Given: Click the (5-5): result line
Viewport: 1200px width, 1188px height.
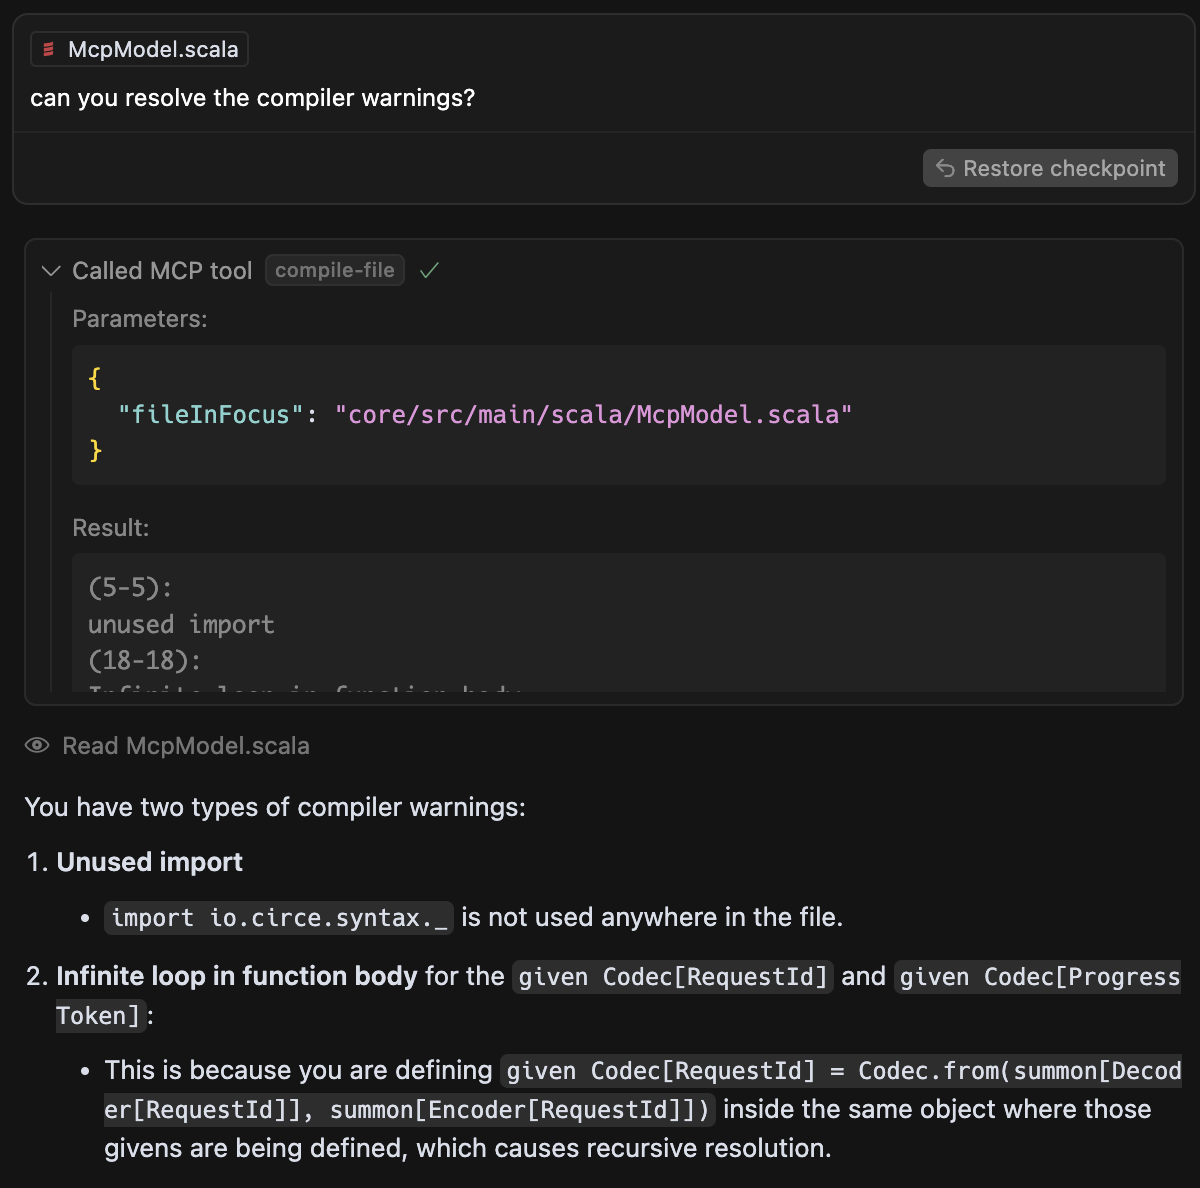Looking at the screenshot, I should pyautogui.click(x=130, y=588).
